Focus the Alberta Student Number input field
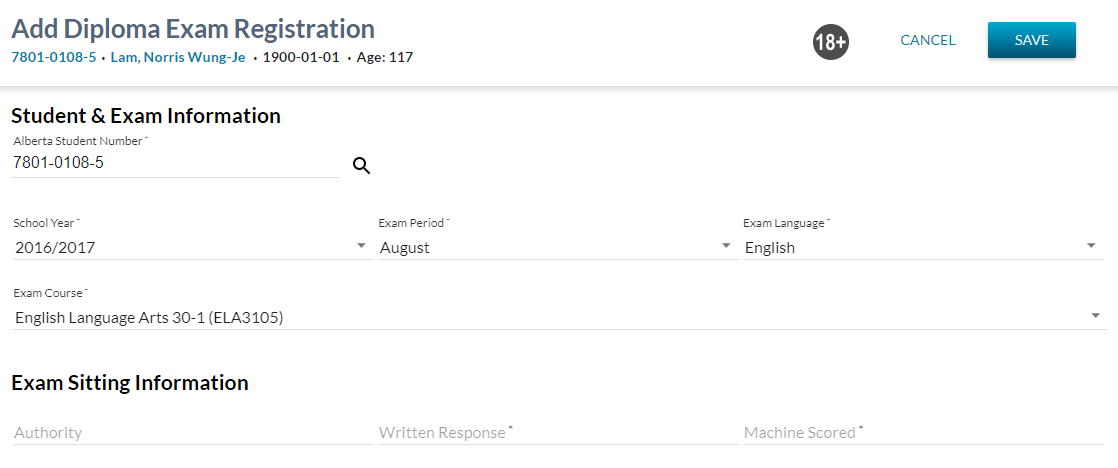This screenshot has height=468, width=1118. tap(175, 162)
